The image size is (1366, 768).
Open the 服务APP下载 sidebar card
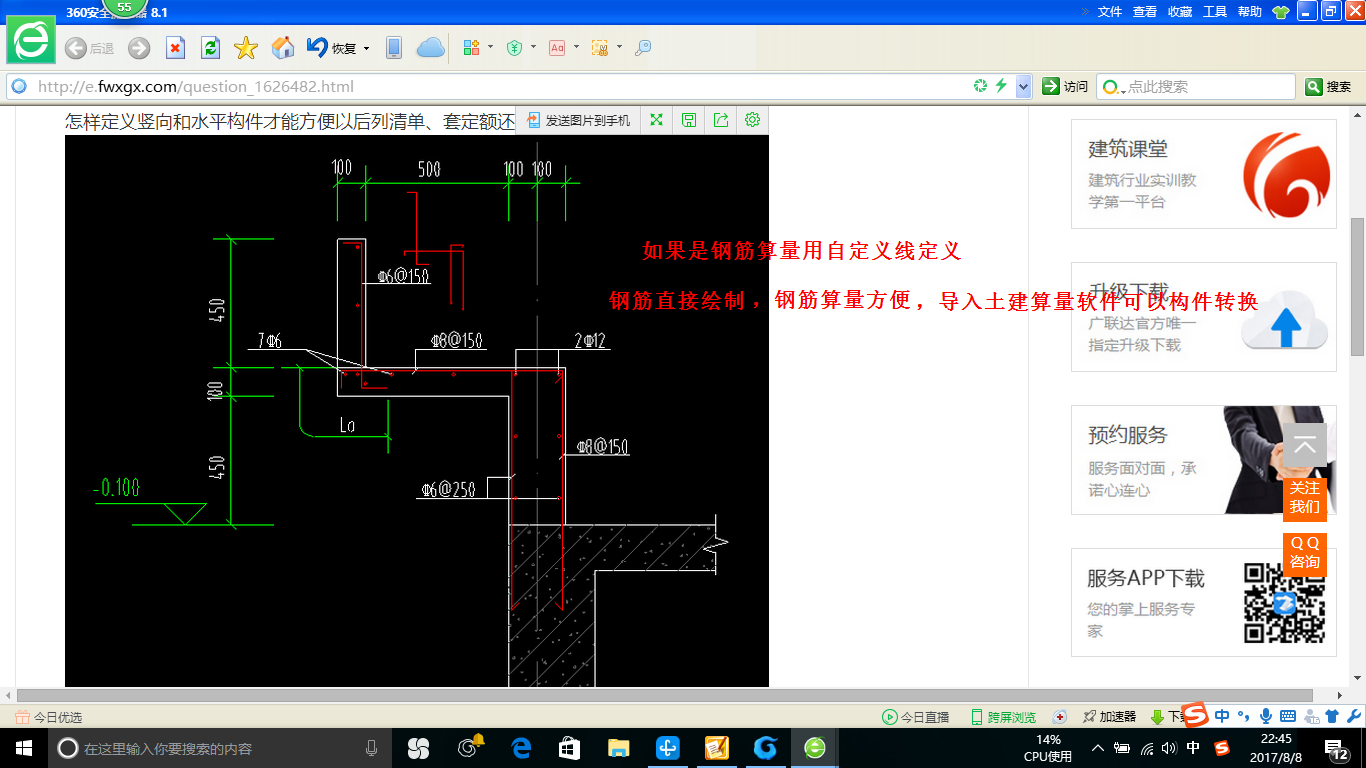pyautogui.click(x=1204, y=602)
